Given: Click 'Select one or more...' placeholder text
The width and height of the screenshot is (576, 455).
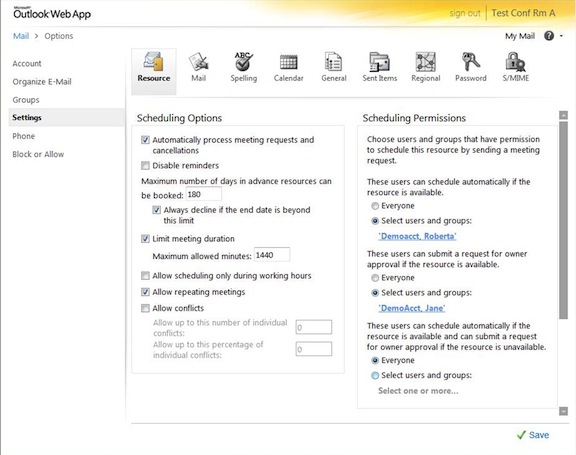Looking at the screenshot, I should pyautogui.click(x=418, y=391).
